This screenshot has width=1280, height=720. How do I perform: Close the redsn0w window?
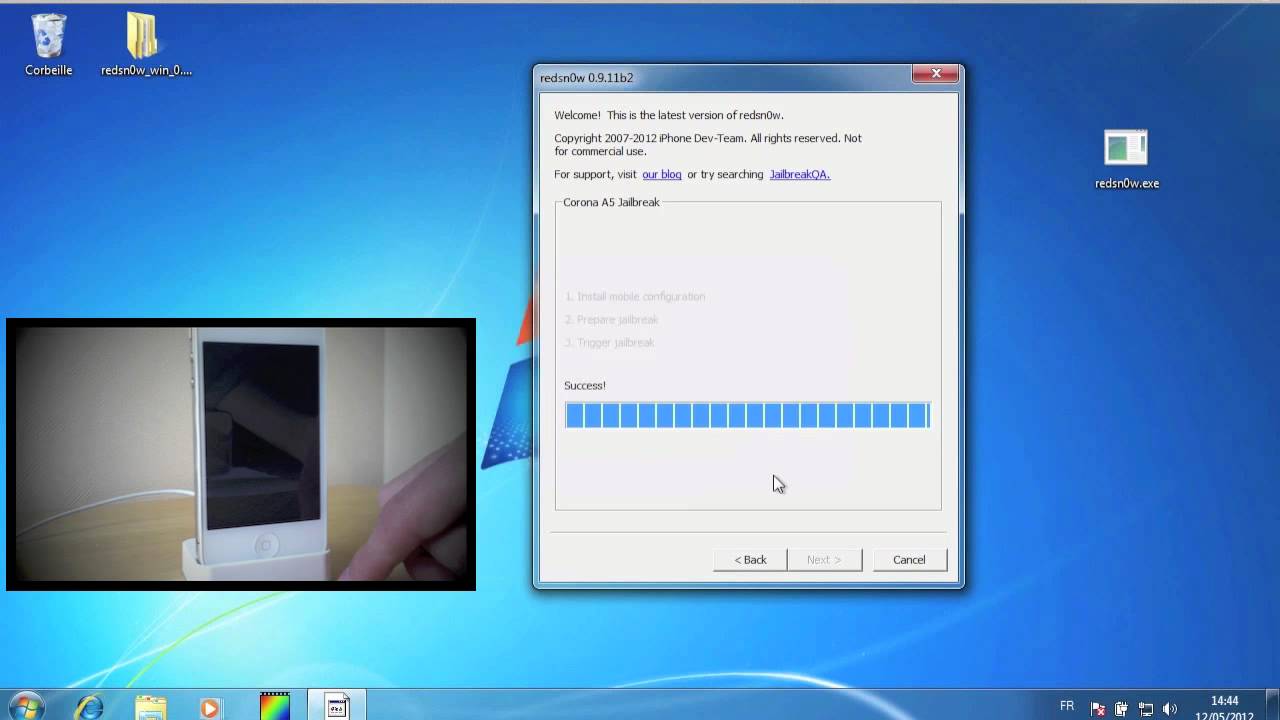[936, 74]
